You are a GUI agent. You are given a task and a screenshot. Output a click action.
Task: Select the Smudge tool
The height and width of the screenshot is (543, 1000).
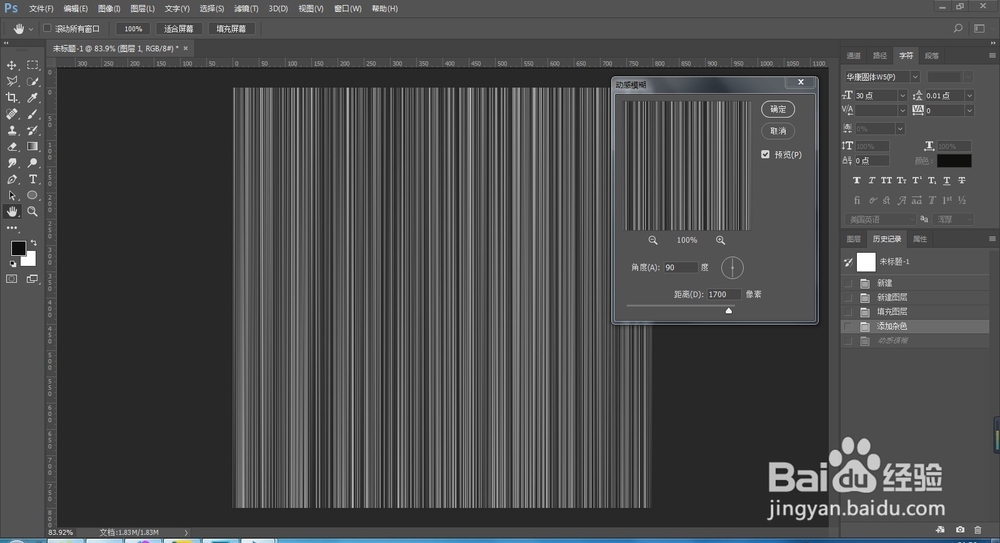pos(11,163)
